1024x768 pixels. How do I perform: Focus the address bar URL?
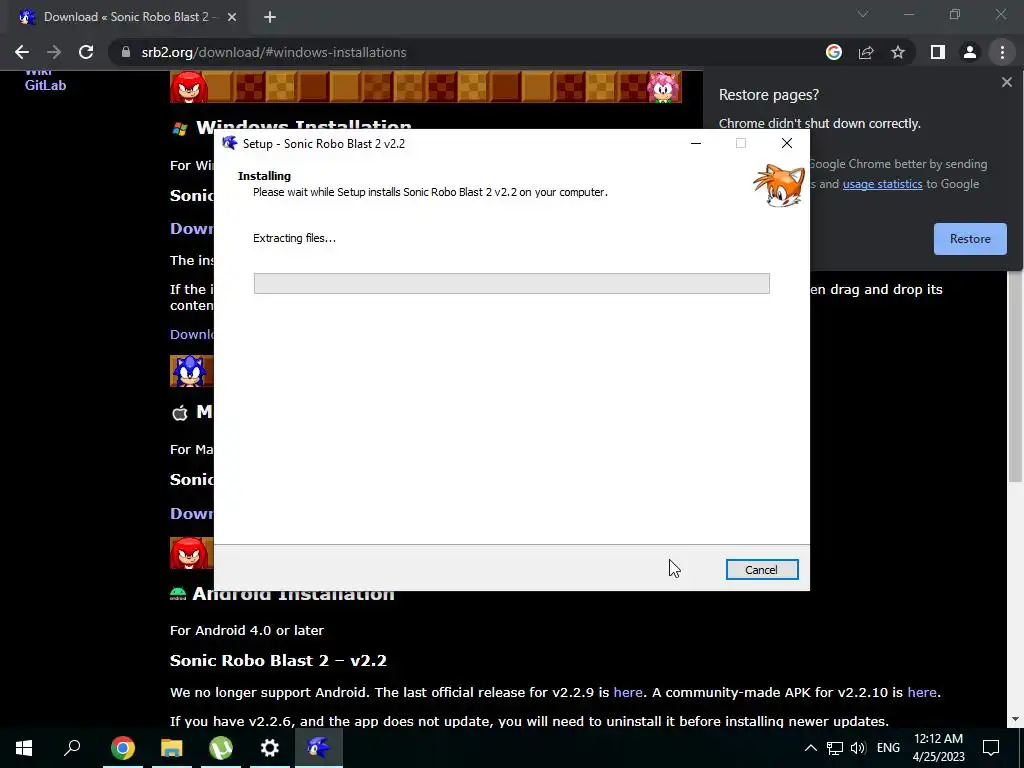274,52
